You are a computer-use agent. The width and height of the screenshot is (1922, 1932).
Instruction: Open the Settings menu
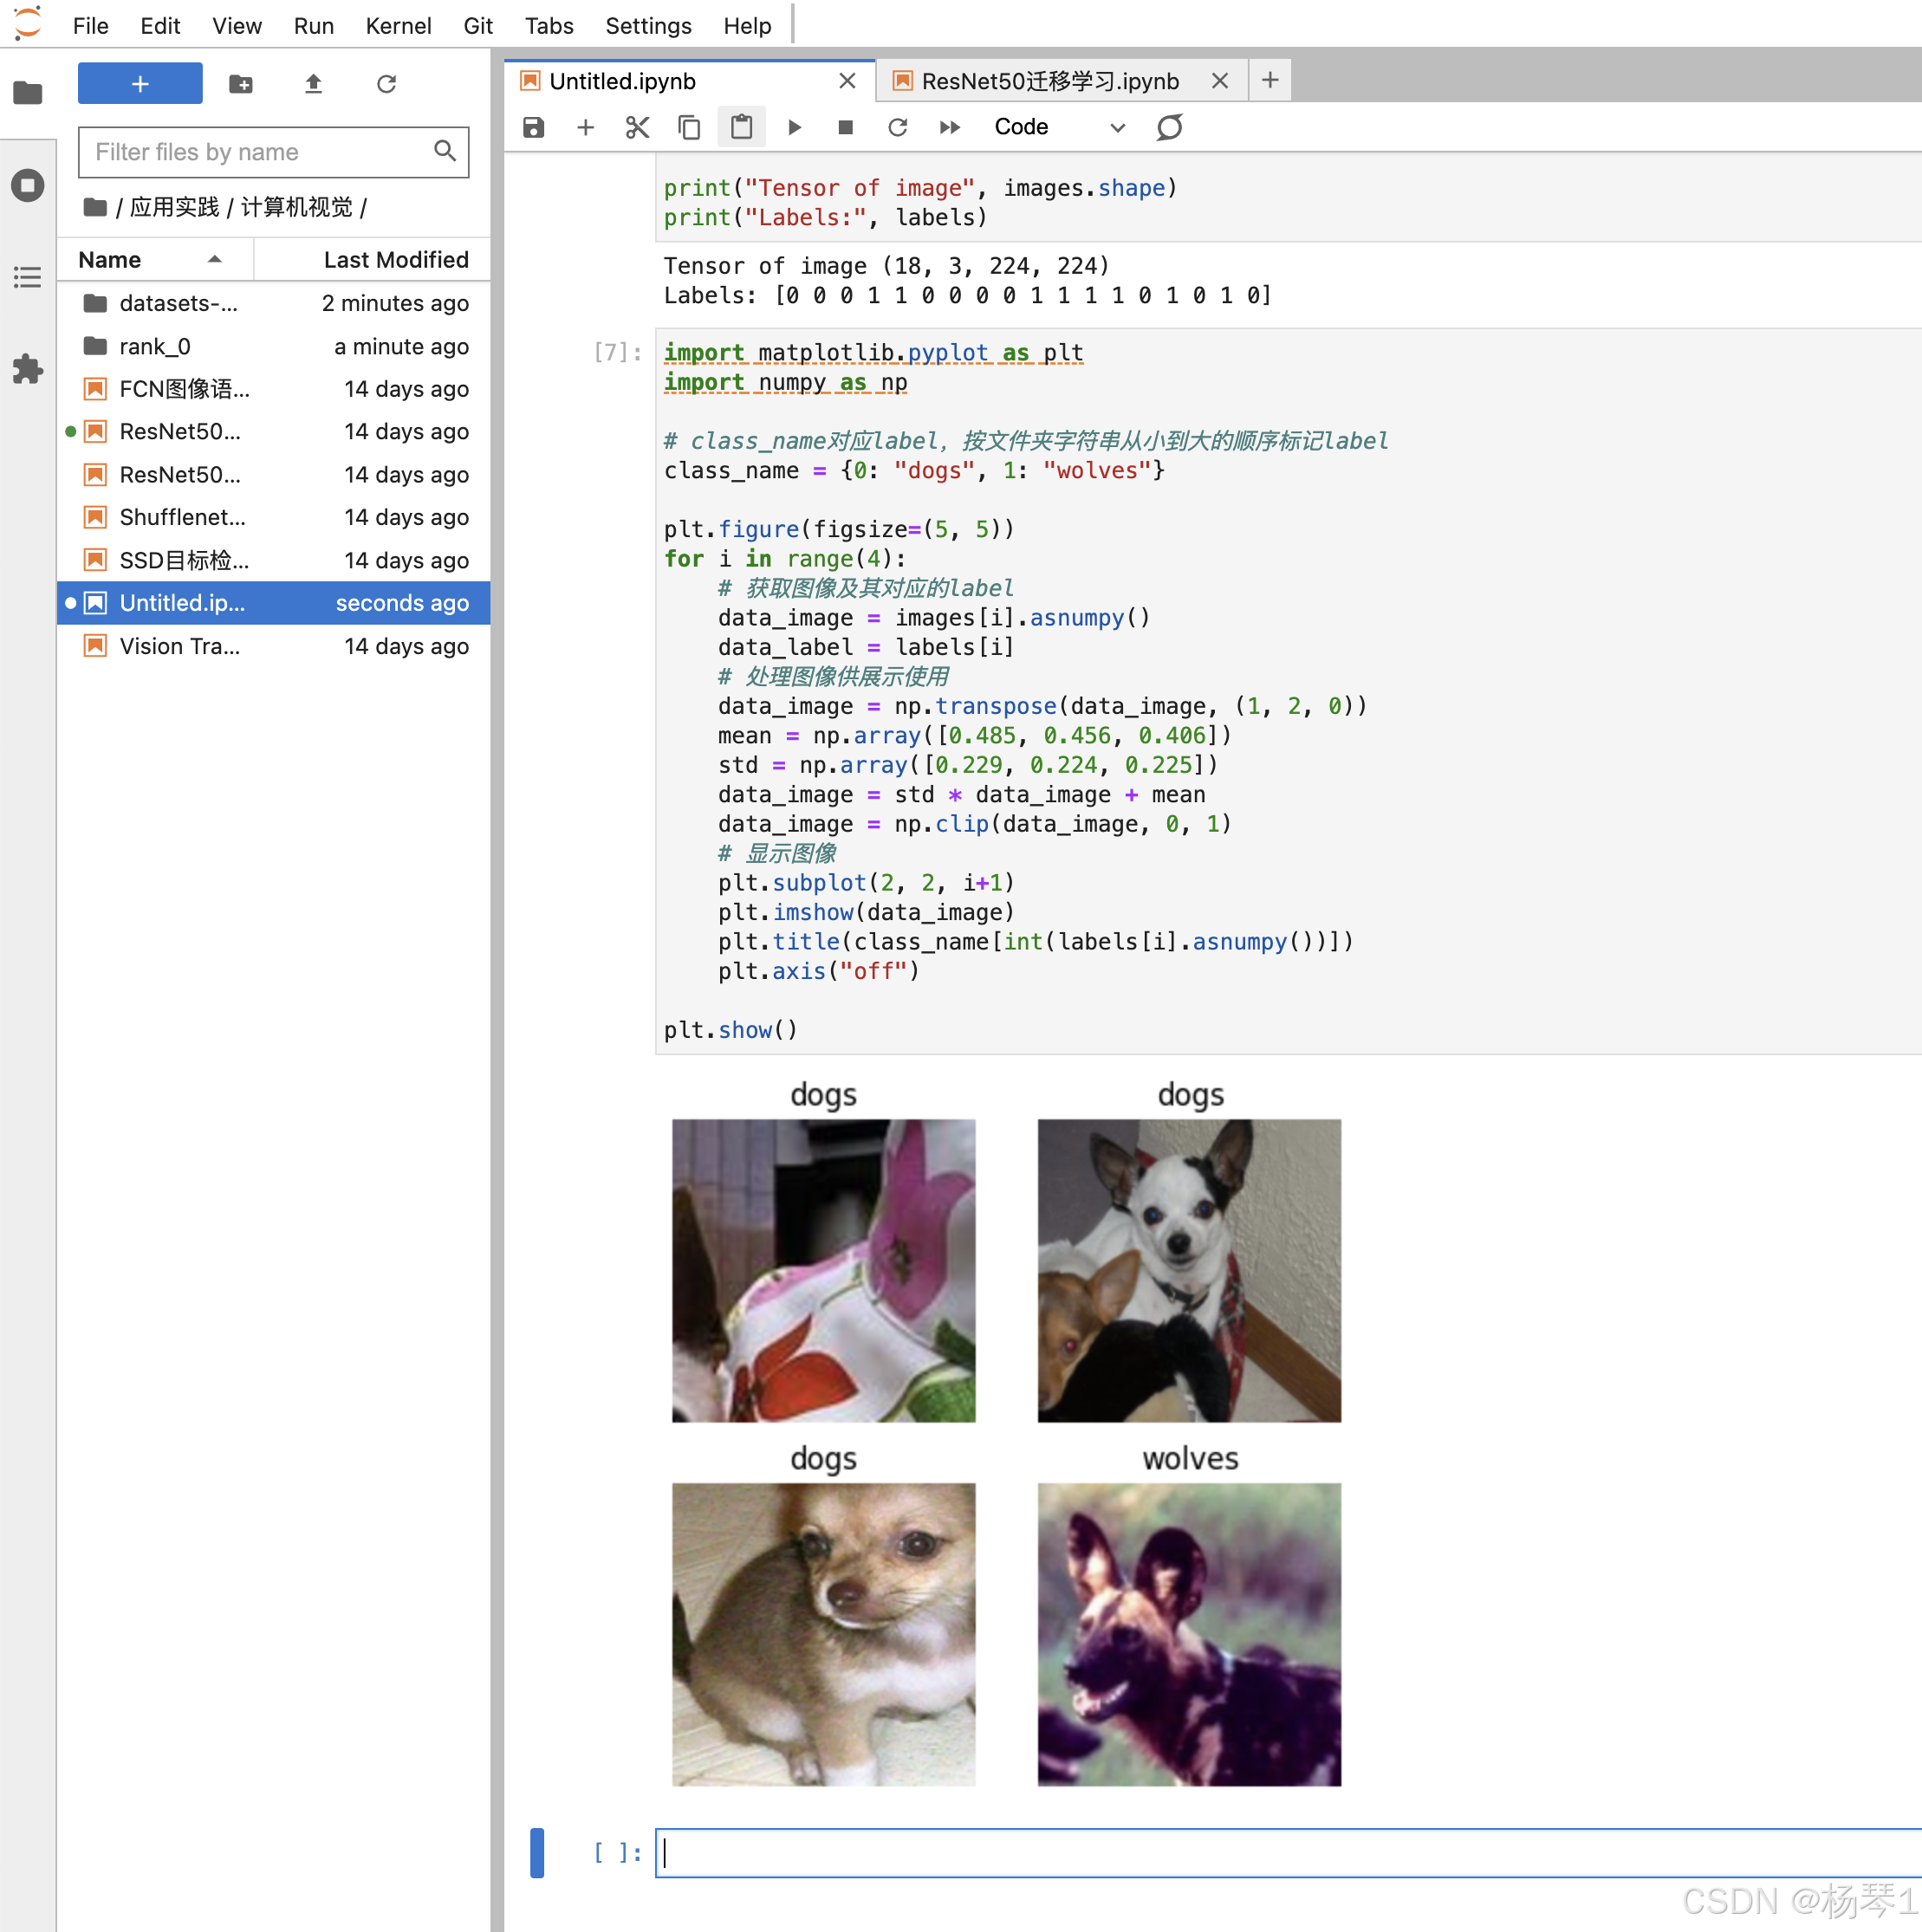point(648,25)
